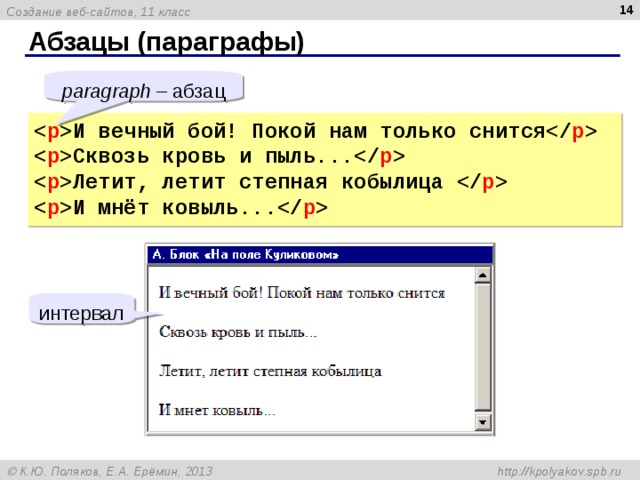Click rendered paragraph 'И мнет ковыль...'
The image size is (640, 480).
(217, 409)
